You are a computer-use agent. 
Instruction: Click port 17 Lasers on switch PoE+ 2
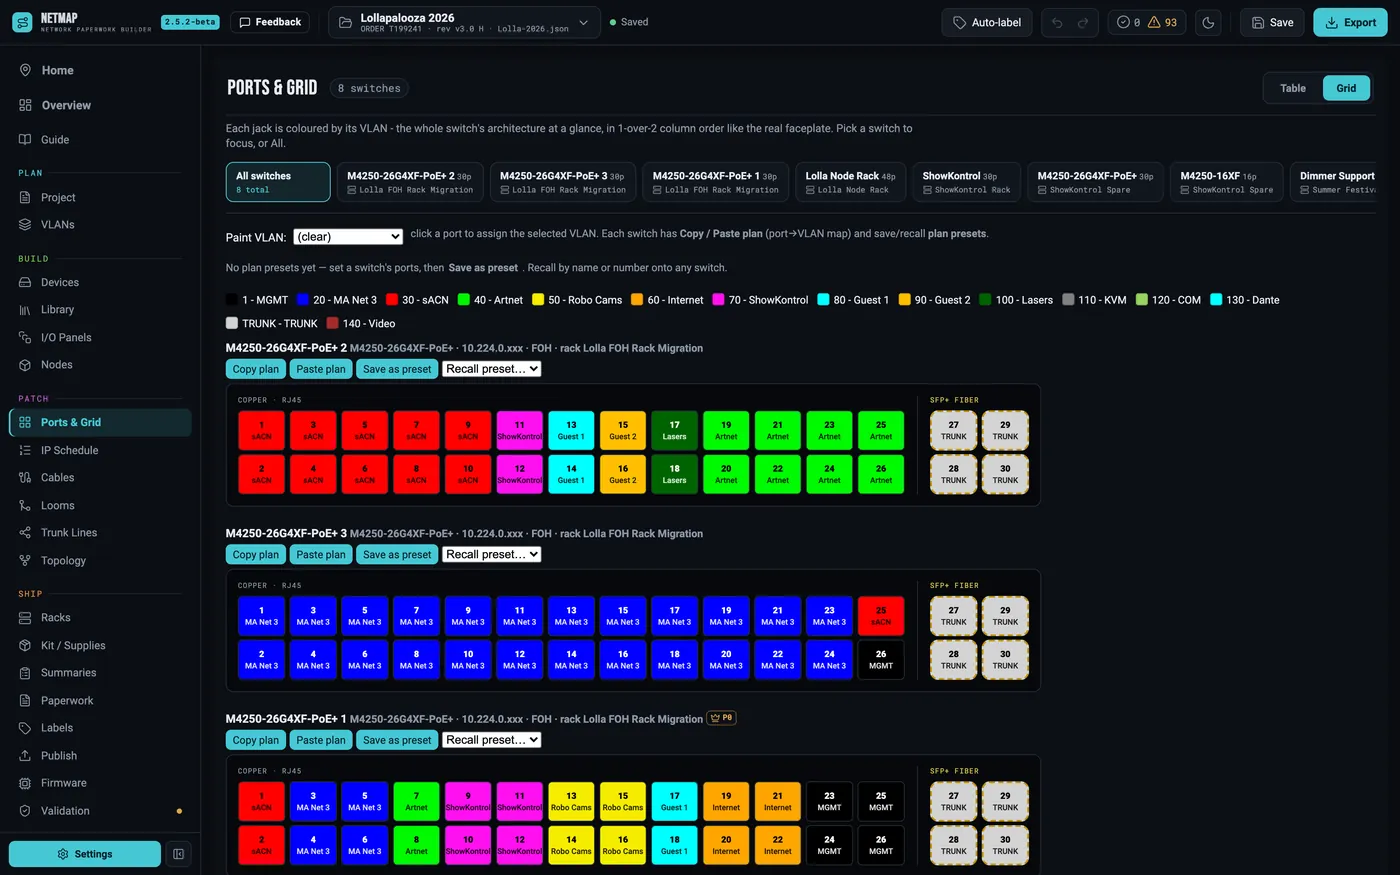point(675,430)
